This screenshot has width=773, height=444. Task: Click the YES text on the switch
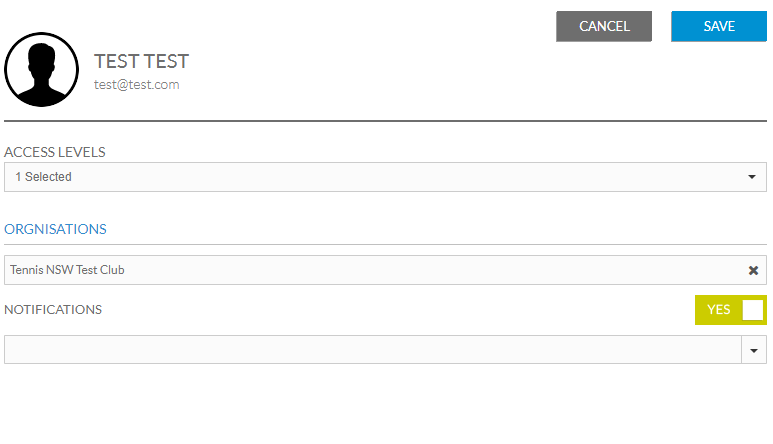point(718,310)
